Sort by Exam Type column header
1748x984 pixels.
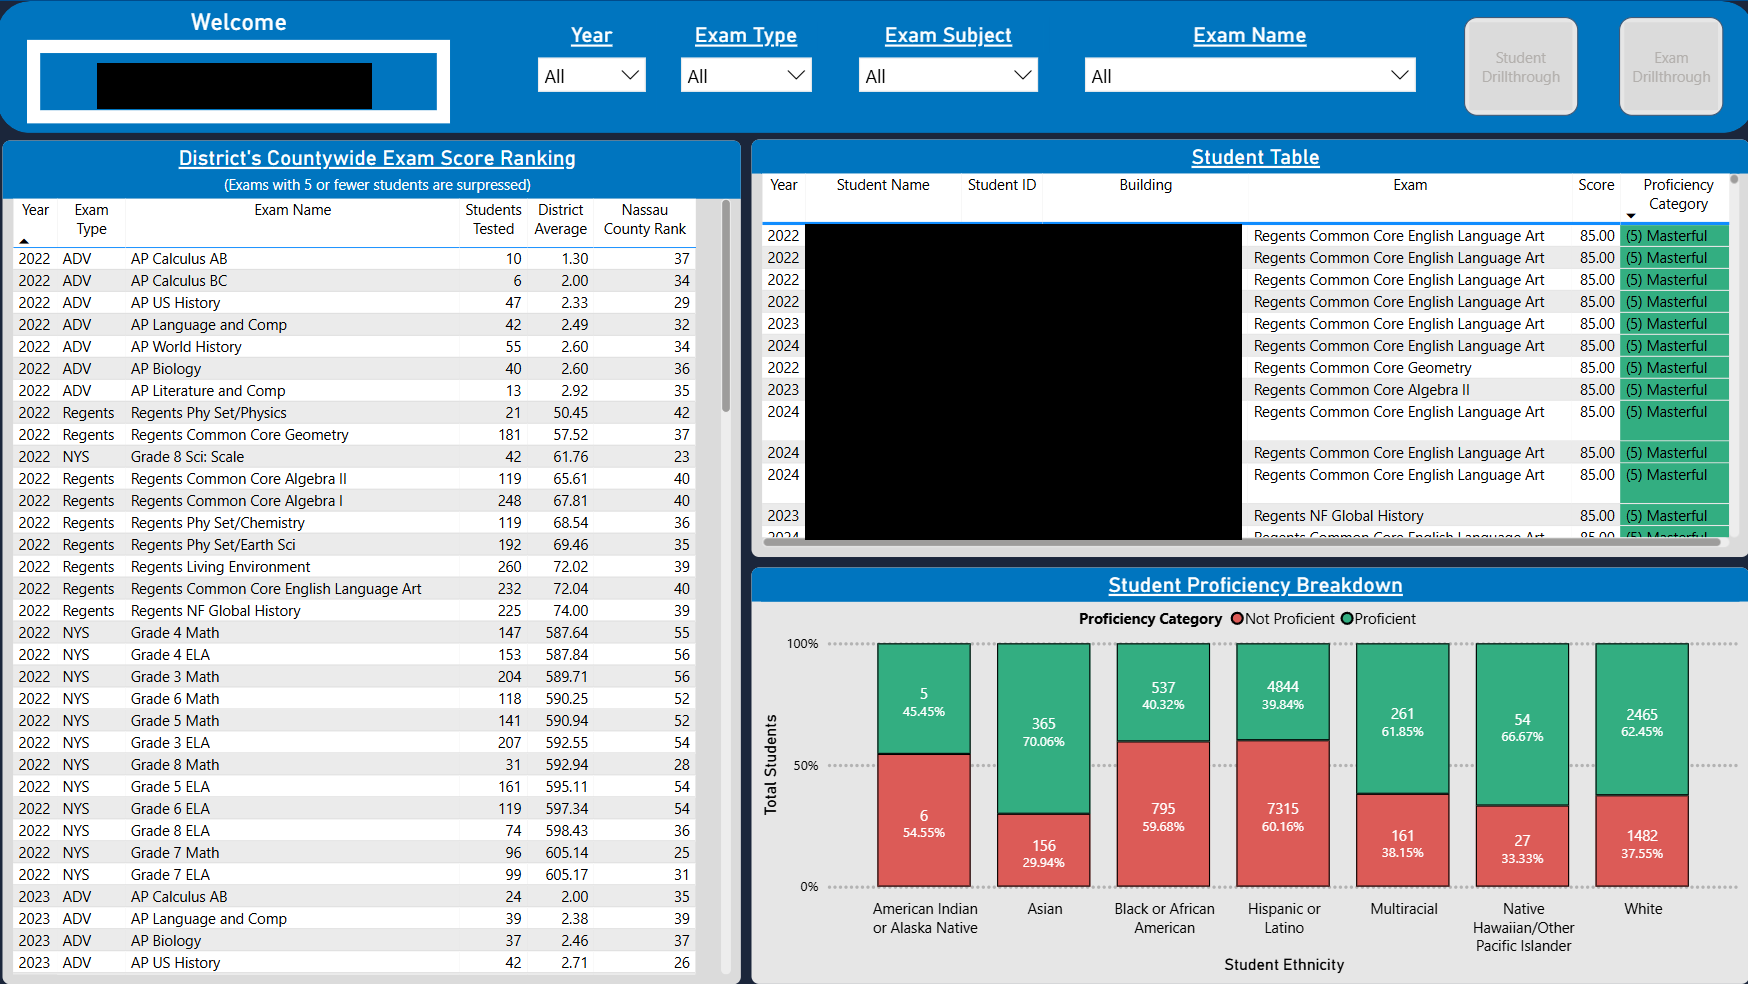pyautogui.click(x=91, y=219)
